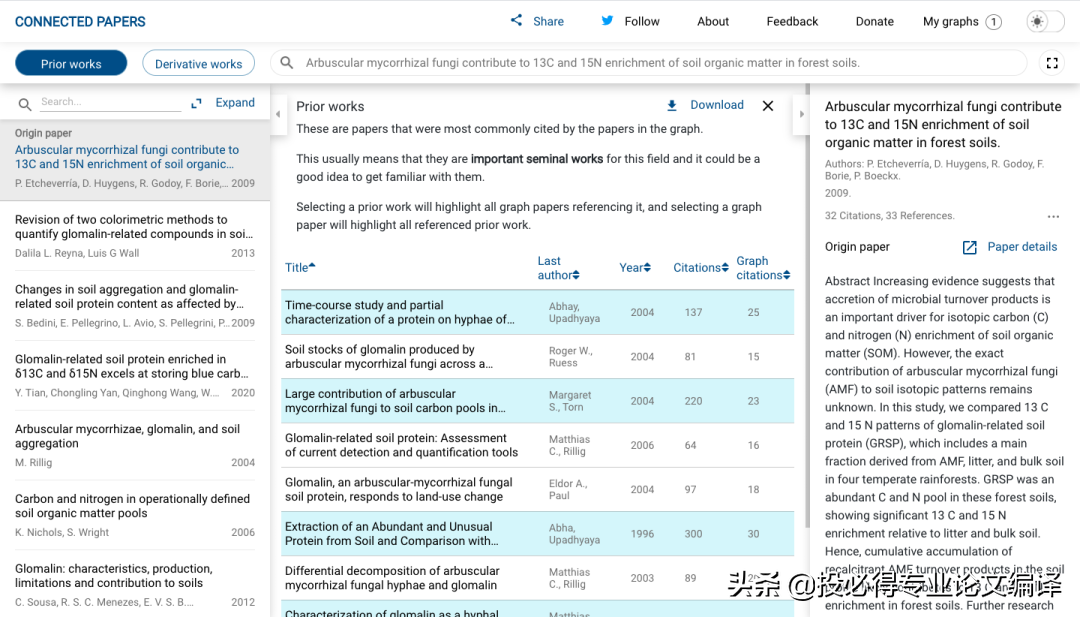Select 'Glomalin, an arbuscular-mycorrhizal fungal soil protein' row
Image resolution: width=1080 pixels, height=617 pixels.
537,490
